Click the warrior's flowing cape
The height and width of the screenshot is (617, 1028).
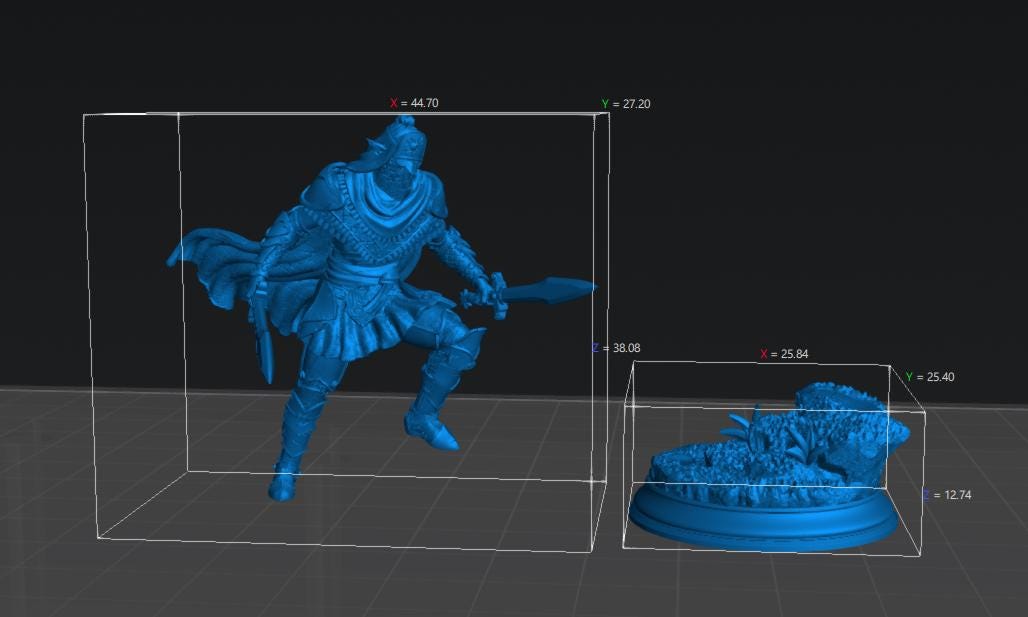210,259
